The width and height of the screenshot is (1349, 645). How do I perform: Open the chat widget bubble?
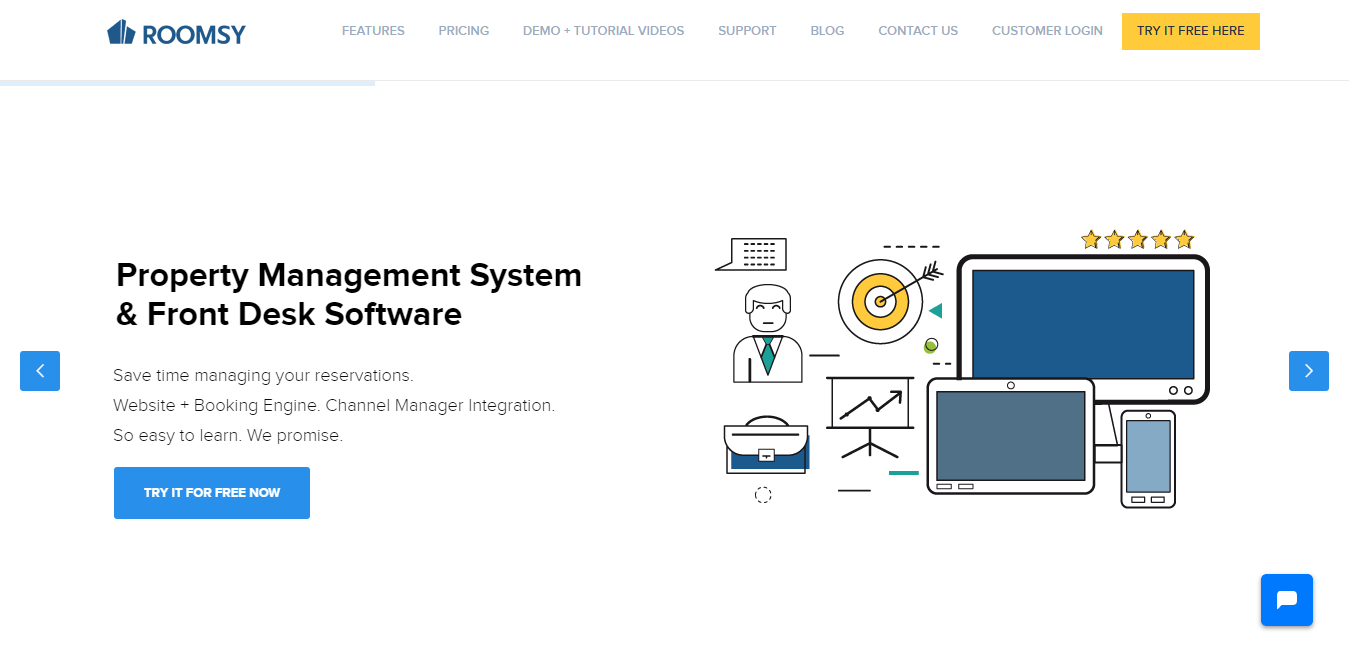coord(1286,600)
